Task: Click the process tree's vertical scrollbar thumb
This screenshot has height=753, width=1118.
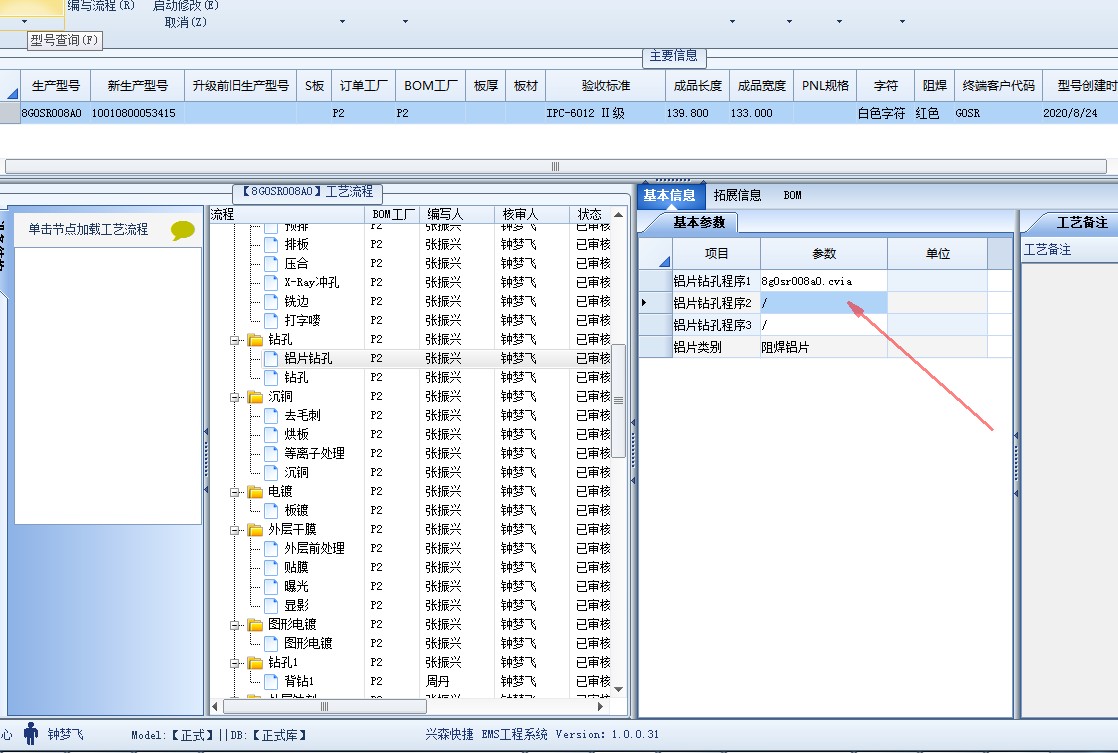Action: point(618,401)
